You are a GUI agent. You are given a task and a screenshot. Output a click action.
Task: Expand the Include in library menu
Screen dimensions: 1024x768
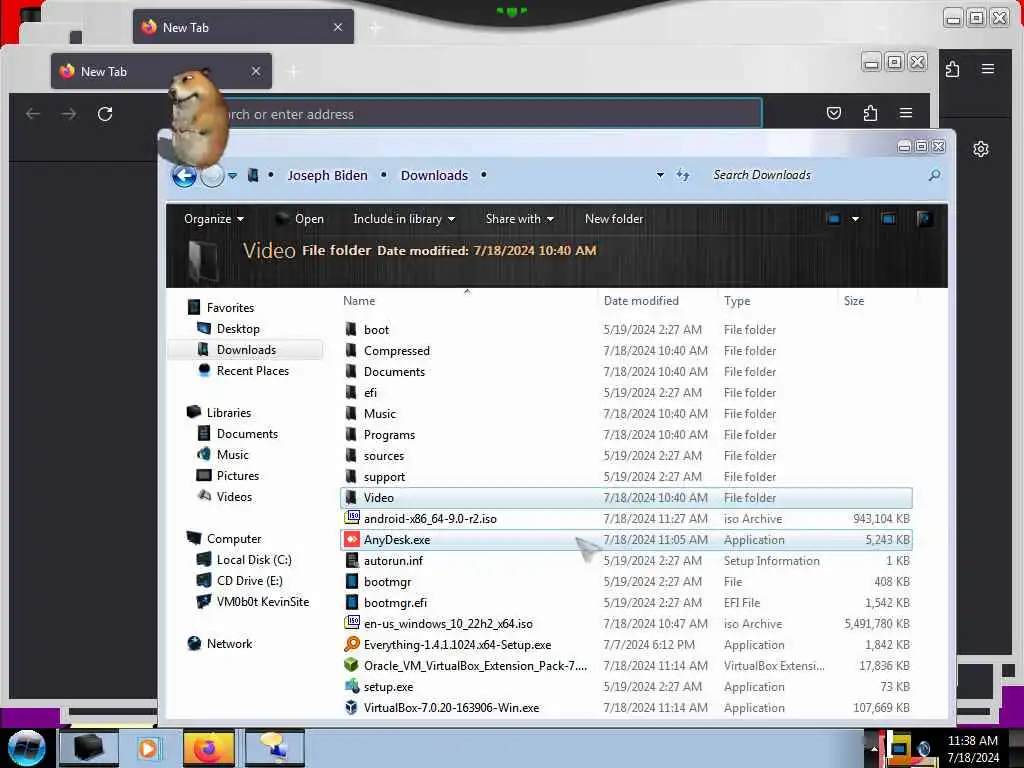point(404,219)
